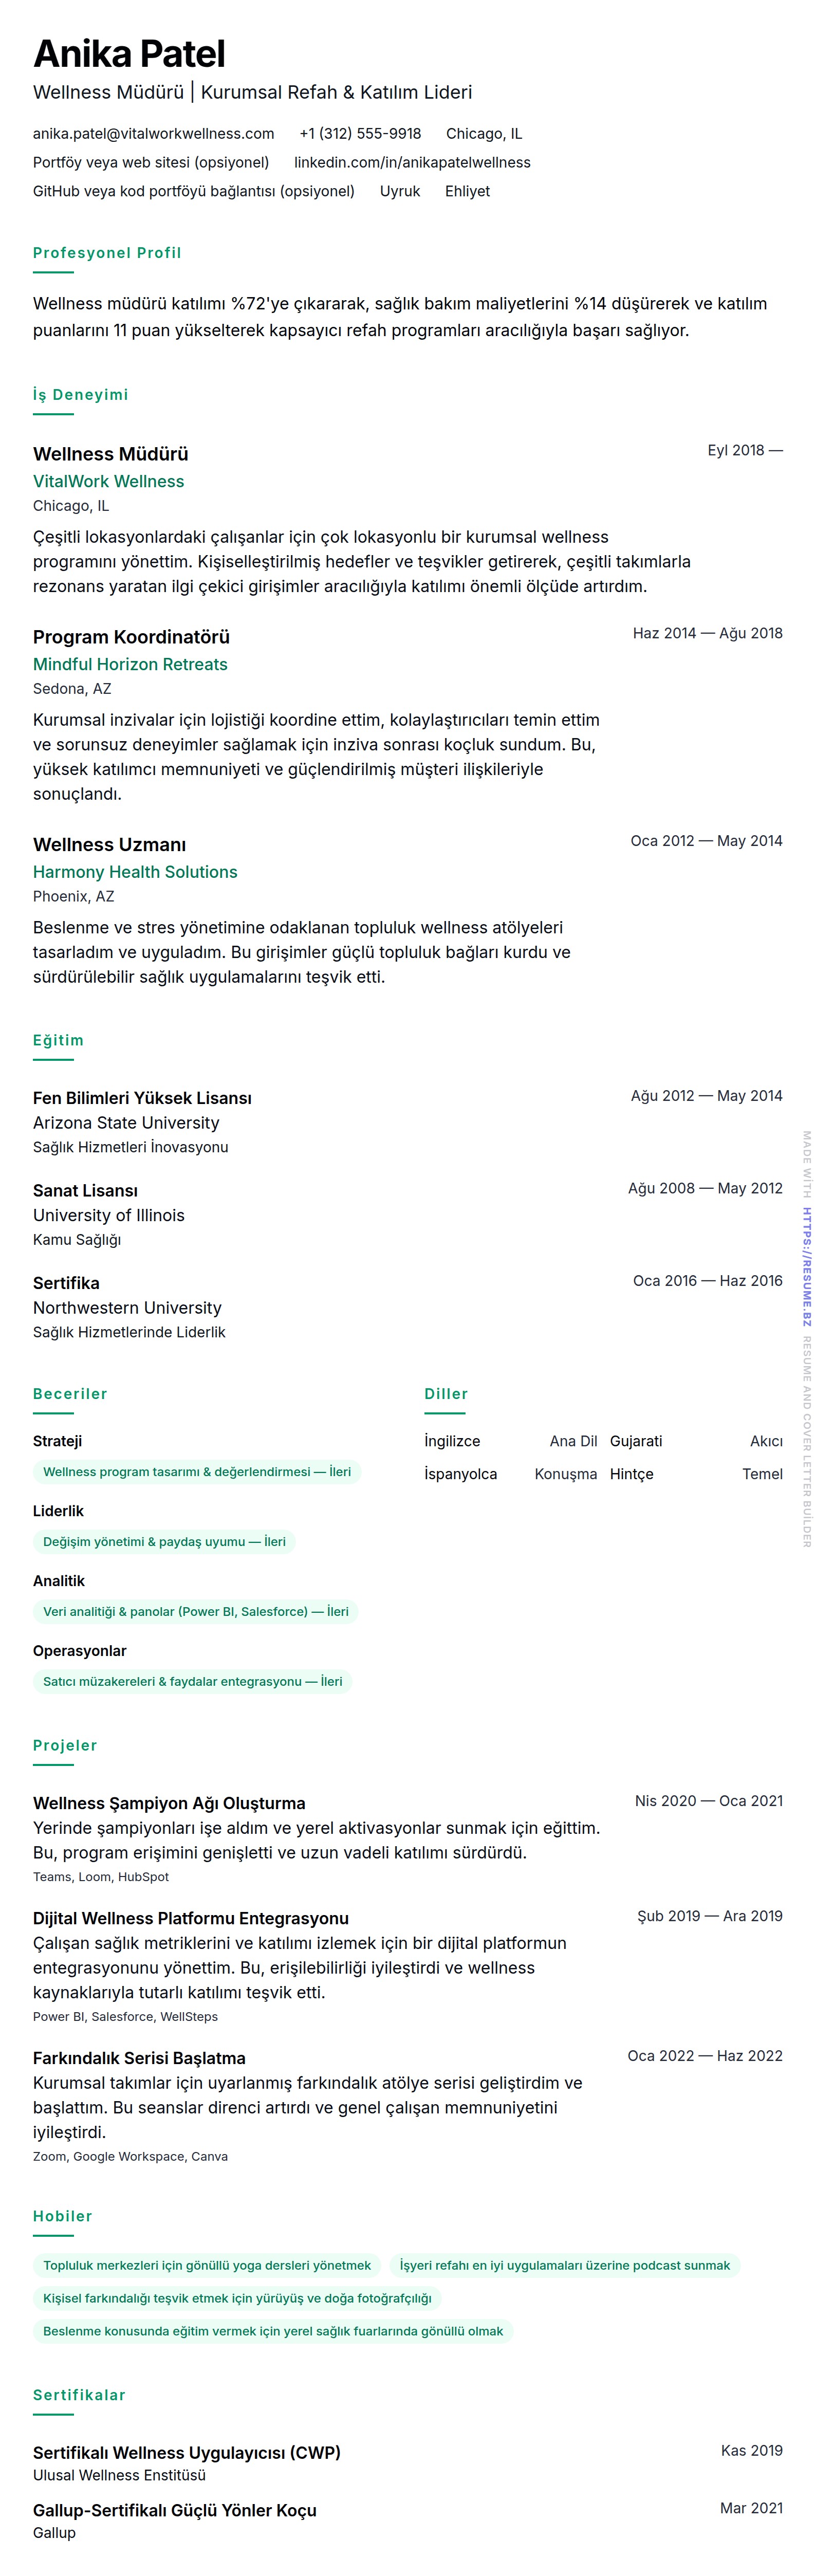
Task: Click the yürüyüş ve doğa fotoğrafçılığı tag
Action: [x=237, y=2299]
